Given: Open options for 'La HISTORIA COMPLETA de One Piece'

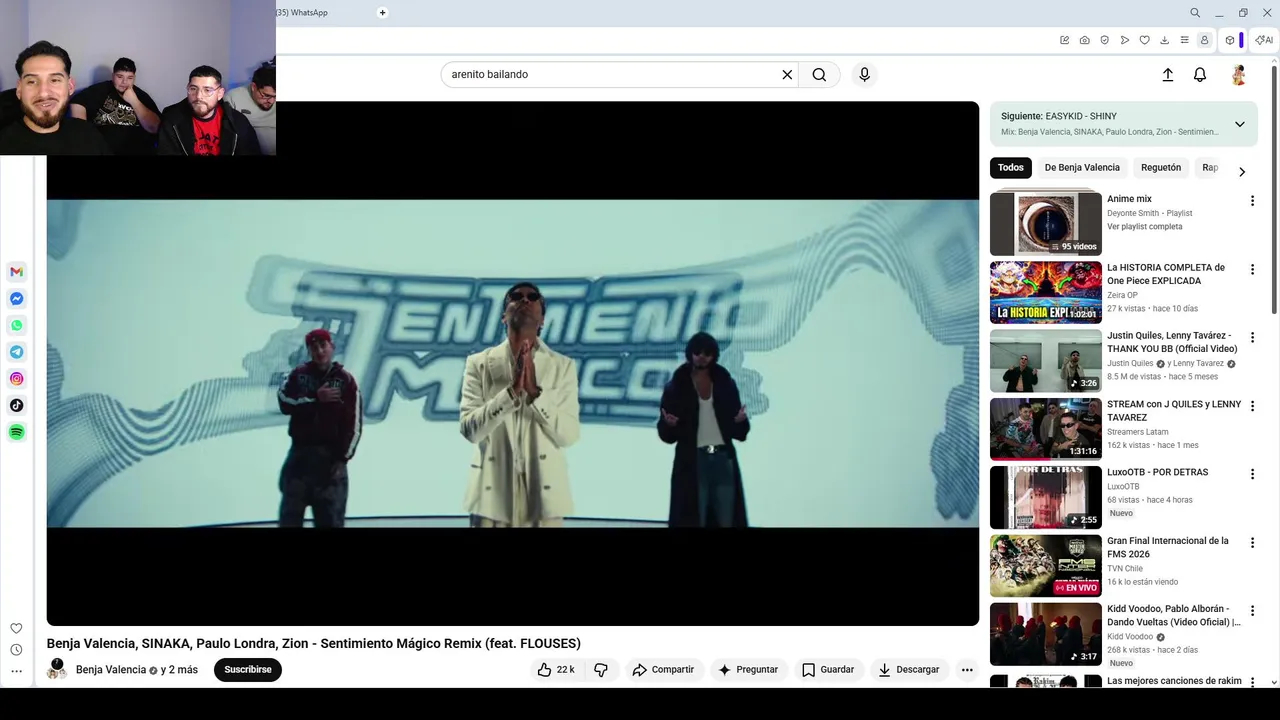Looking at the screenshot, I should [1252, 270].
